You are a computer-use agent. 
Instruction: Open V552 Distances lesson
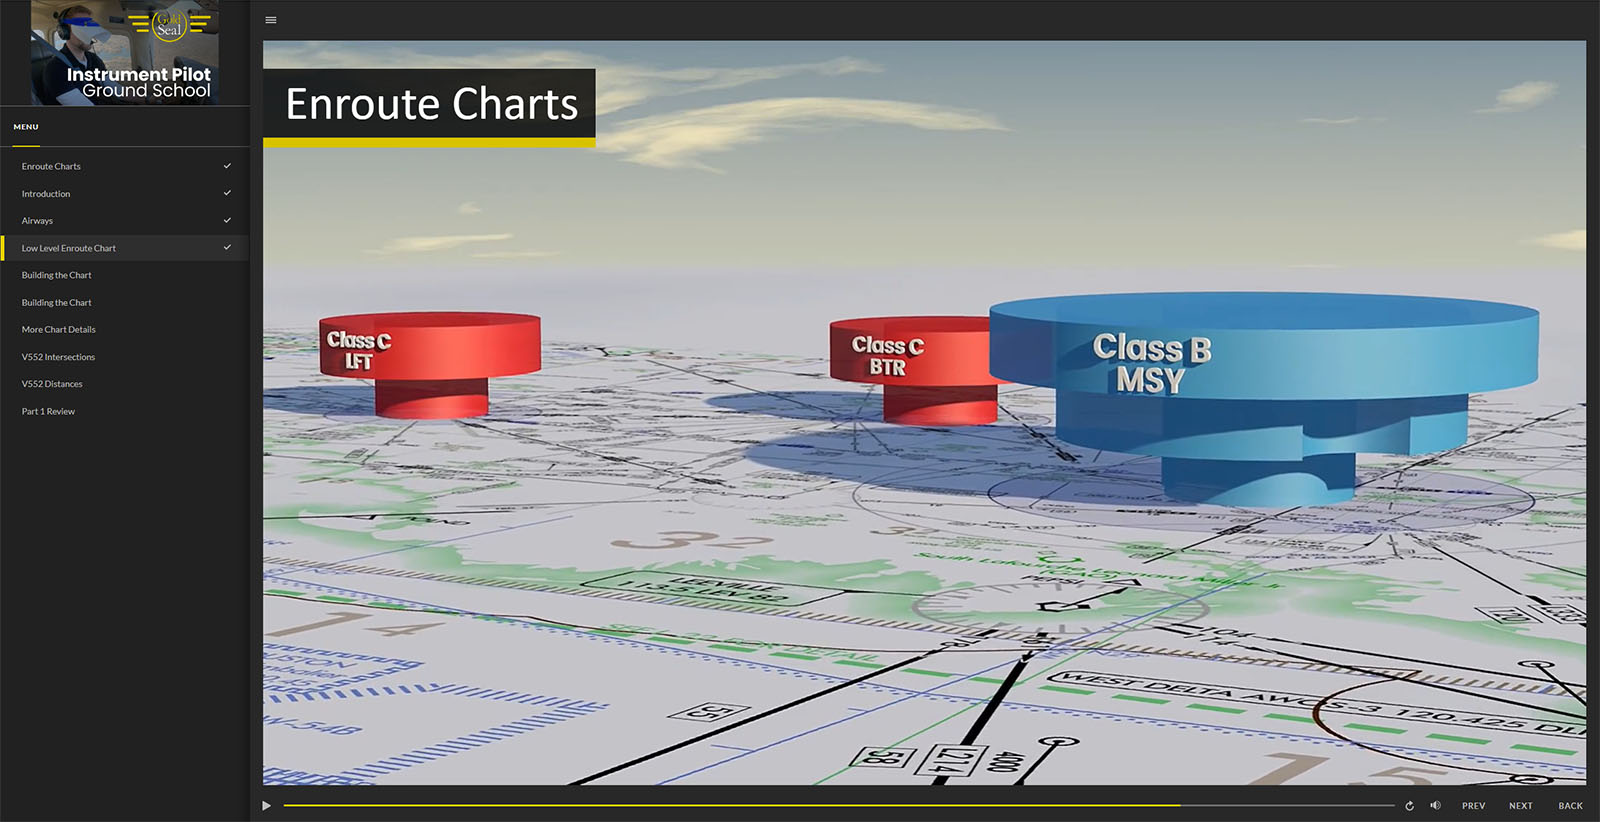pos(52,384)
